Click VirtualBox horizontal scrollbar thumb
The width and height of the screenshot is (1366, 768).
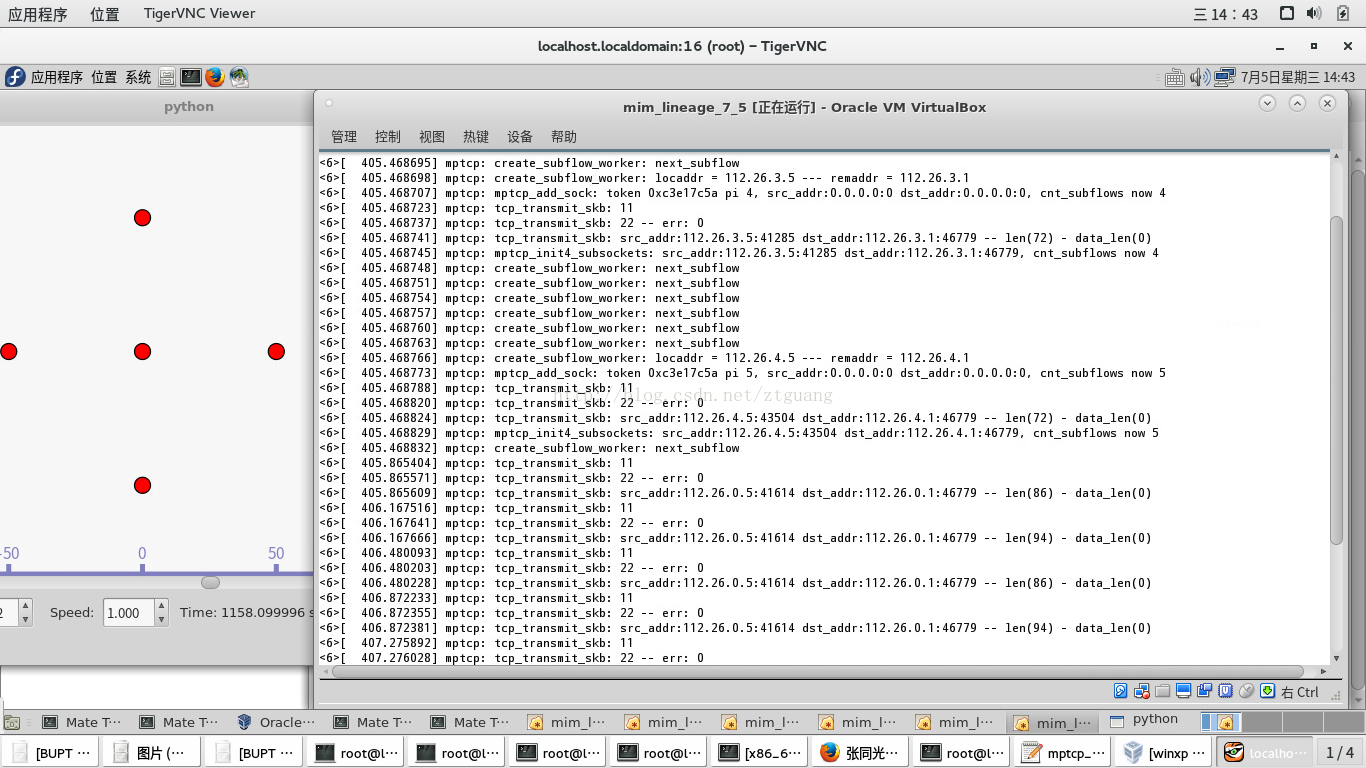pyautogui.click(x=818, y=672)
